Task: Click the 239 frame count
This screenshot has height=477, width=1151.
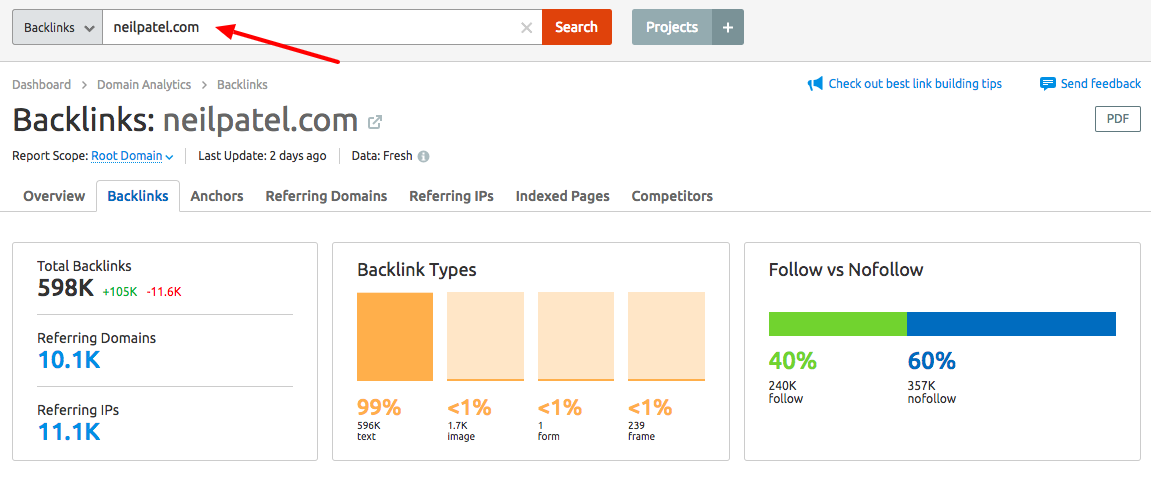Action: coord(636,424)
